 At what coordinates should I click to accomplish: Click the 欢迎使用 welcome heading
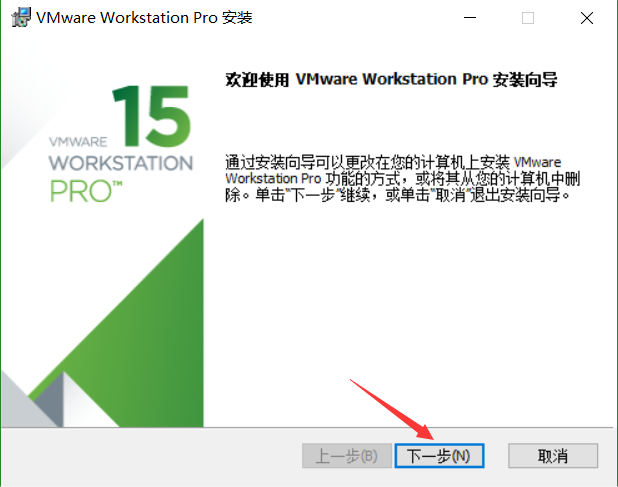pos(257,80)
